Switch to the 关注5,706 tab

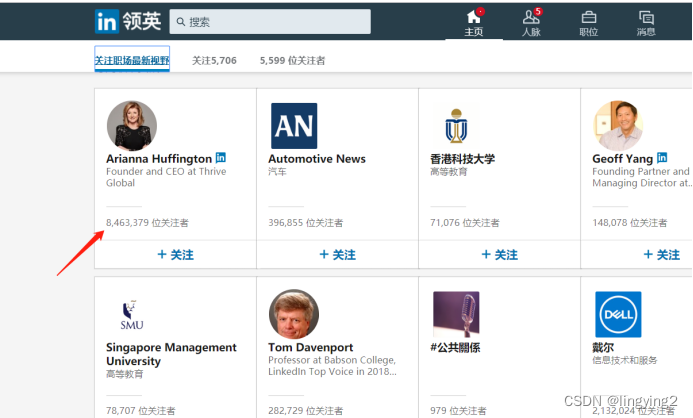tap(214, 61)
